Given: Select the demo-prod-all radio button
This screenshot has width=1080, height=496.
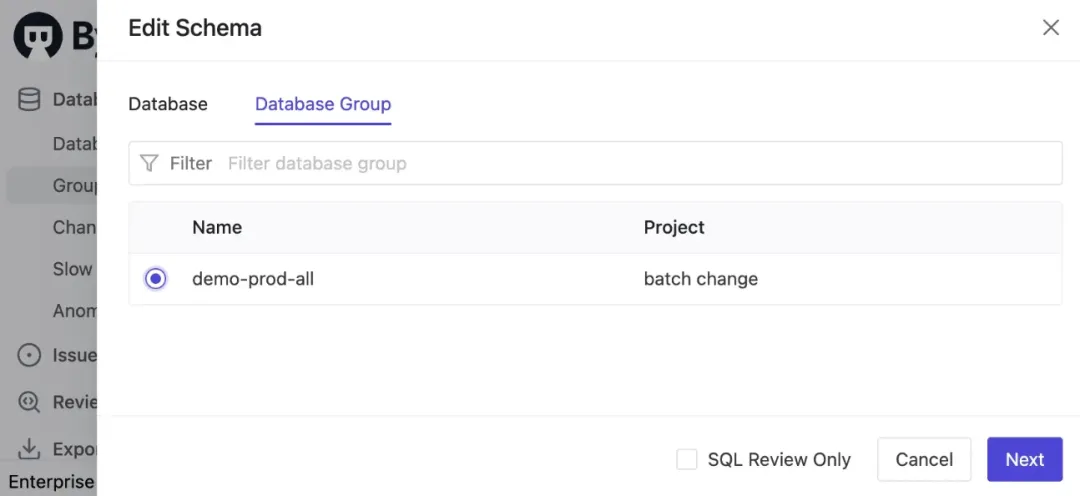Looking at the screenshot, I should click(155, 279).
